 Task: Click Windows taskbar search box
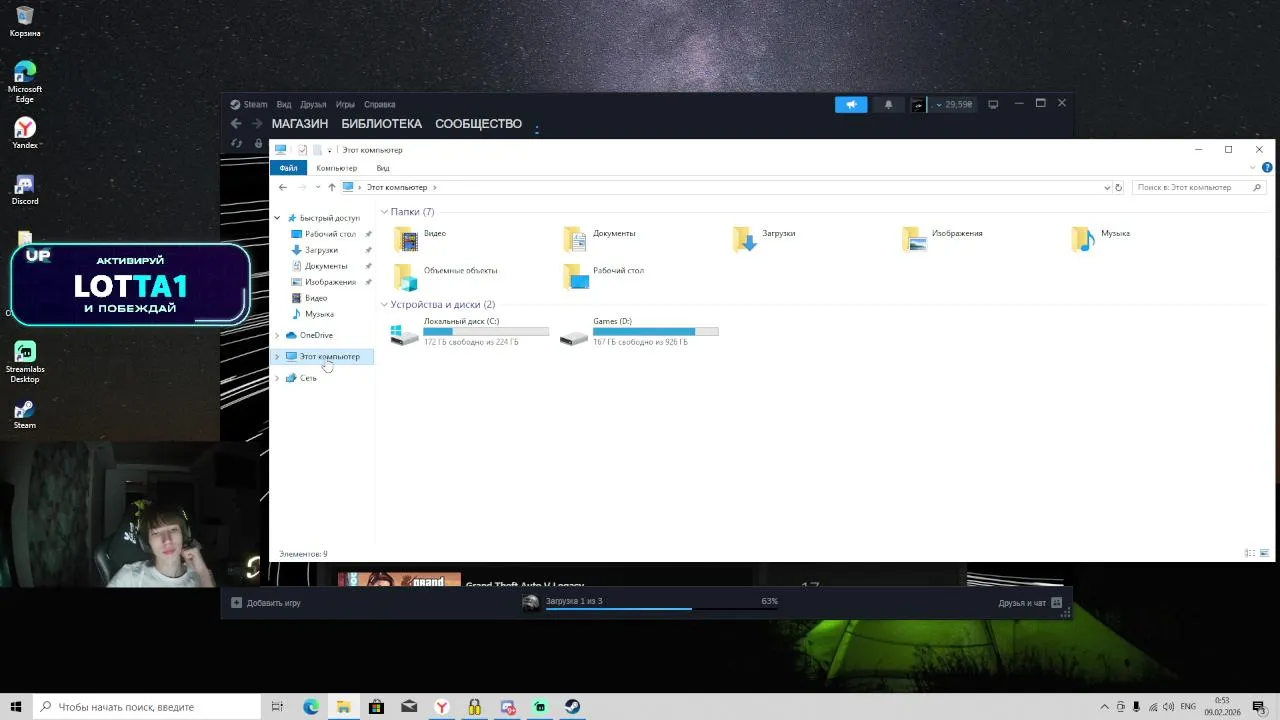147,707
